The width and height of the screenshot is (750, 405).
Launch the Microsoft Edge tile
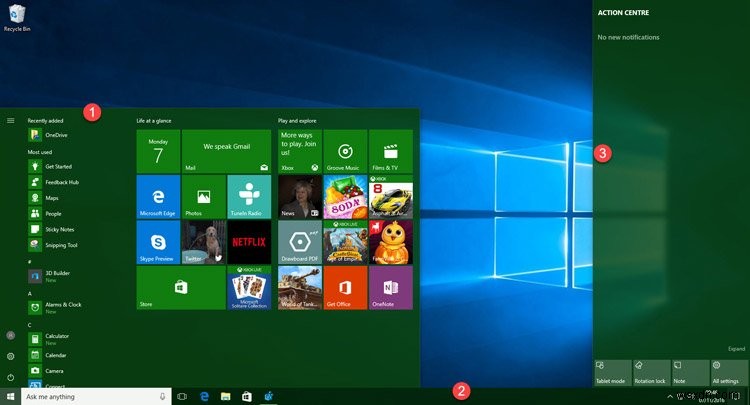(158, 197)
